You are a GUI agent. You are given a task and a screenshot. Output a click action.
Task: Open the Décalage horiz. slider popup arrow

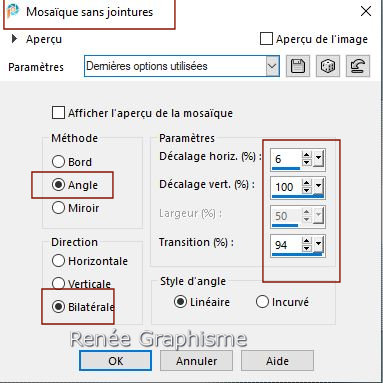click(x=318, y=159)
